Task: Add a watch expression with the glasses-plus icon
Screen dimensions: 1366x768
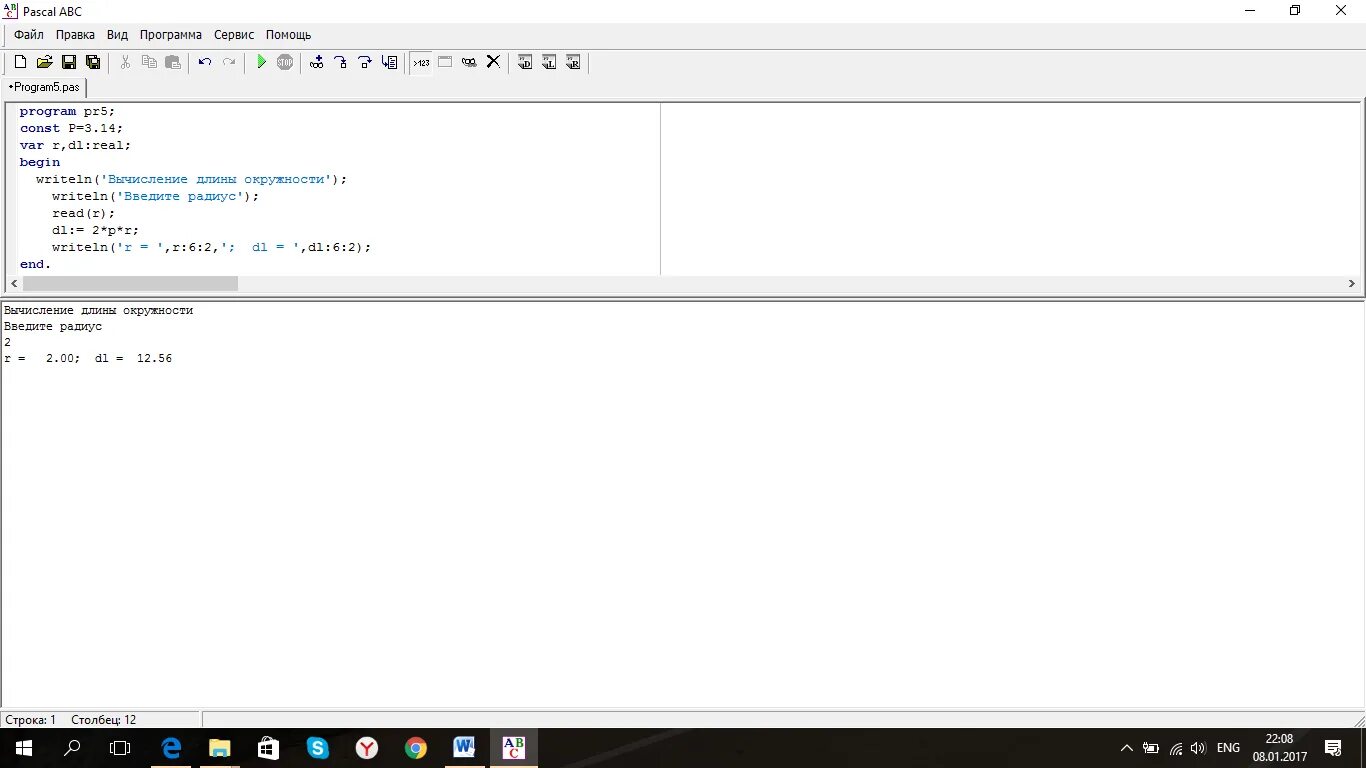Action: (x=317, y=62)
